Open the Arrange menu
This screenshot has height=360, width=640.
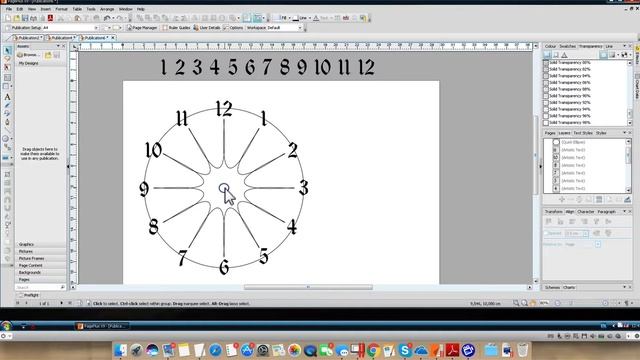point(107,9)
